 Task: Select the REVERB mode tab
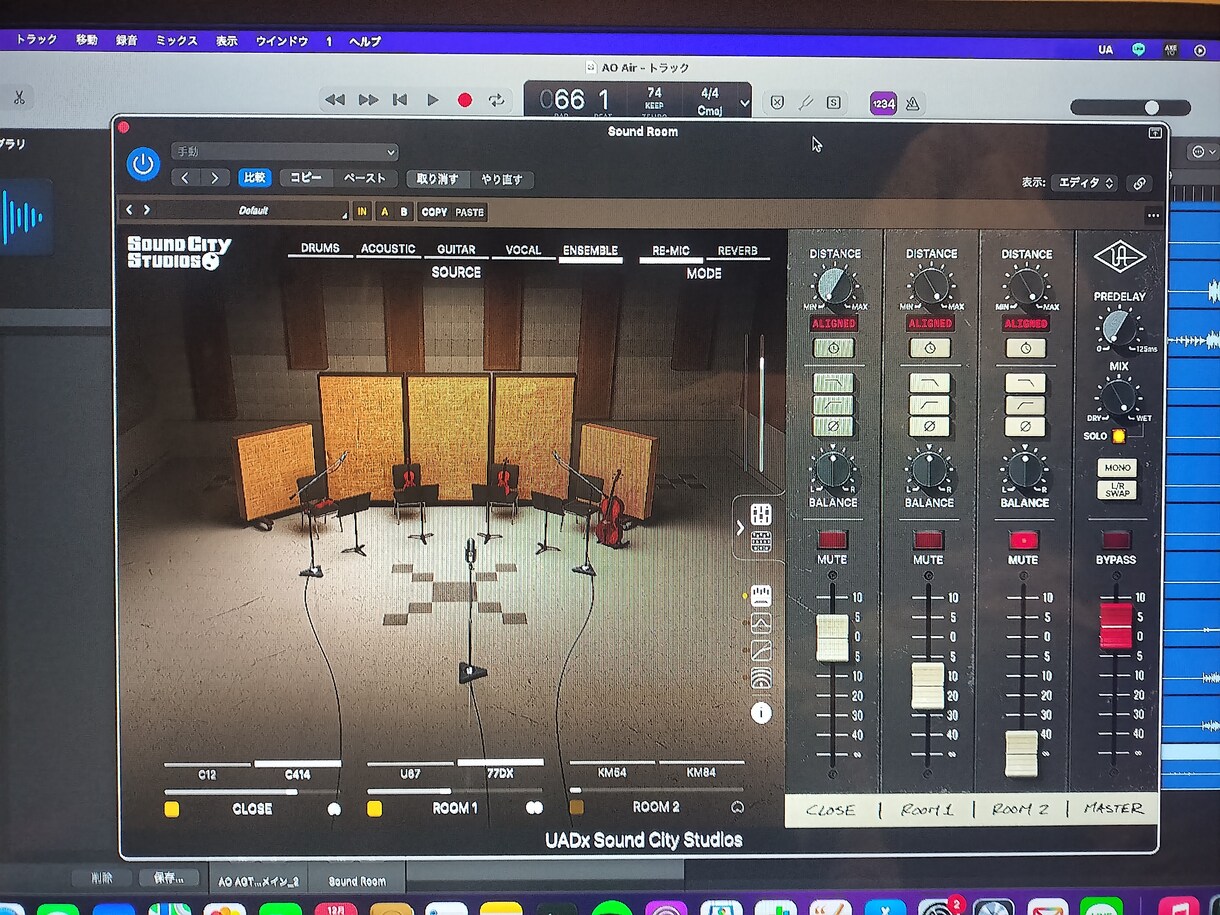738,252
